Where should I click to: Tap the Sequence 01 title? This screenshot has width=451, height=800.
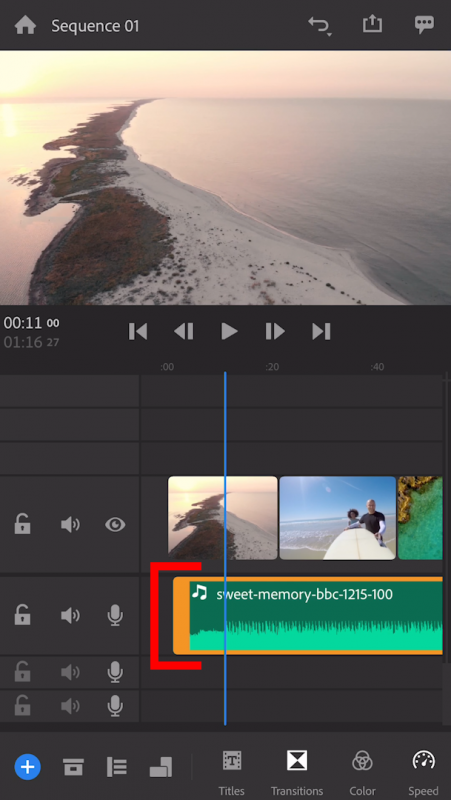(x=95, y=26)
